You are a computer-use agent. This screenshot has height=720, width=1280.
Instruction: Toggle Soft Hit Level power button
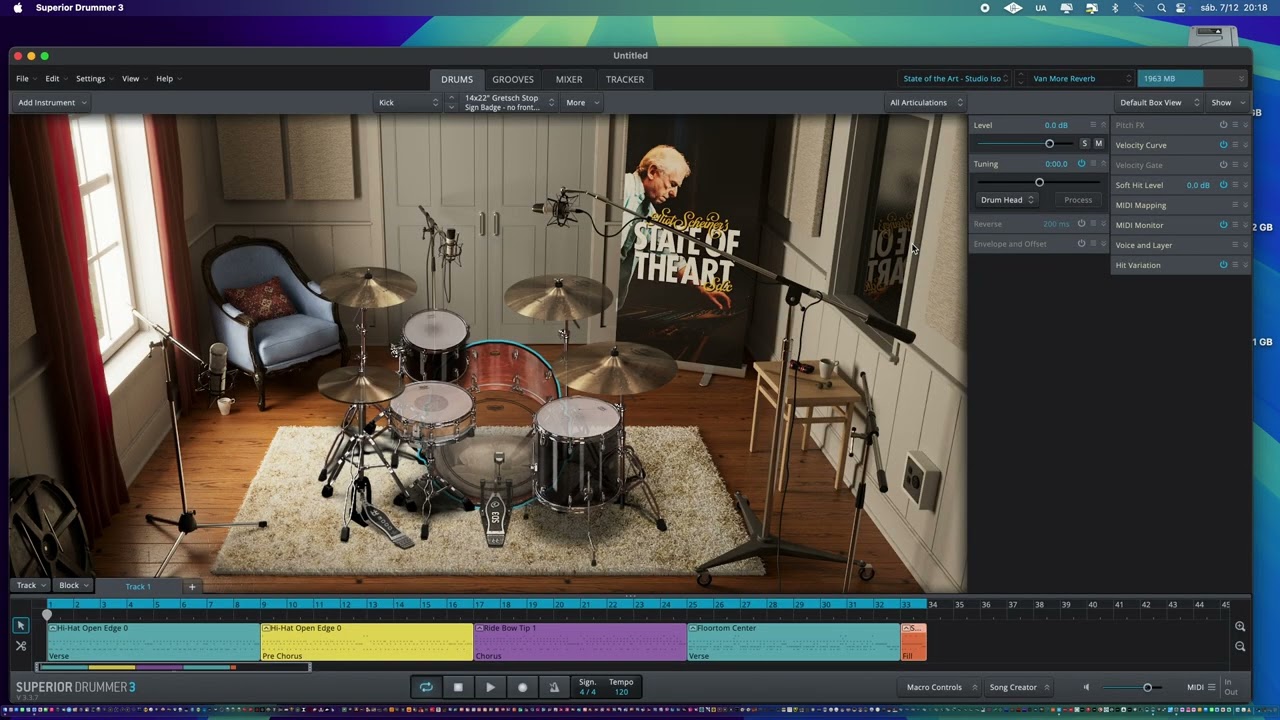pyautogui.click(x=1223, y=185)
